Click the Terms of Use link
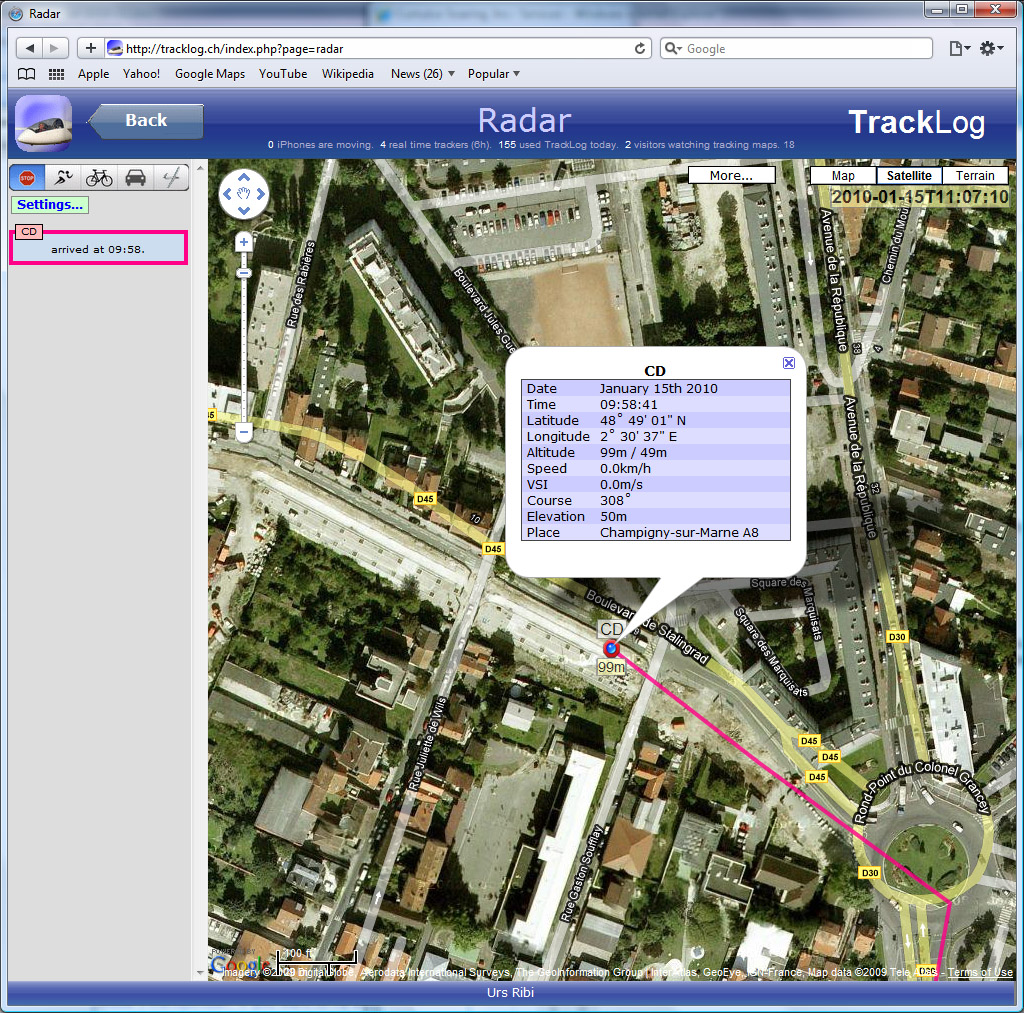Viewport: 1024px width, 1013px height. (x=980, y=972)
